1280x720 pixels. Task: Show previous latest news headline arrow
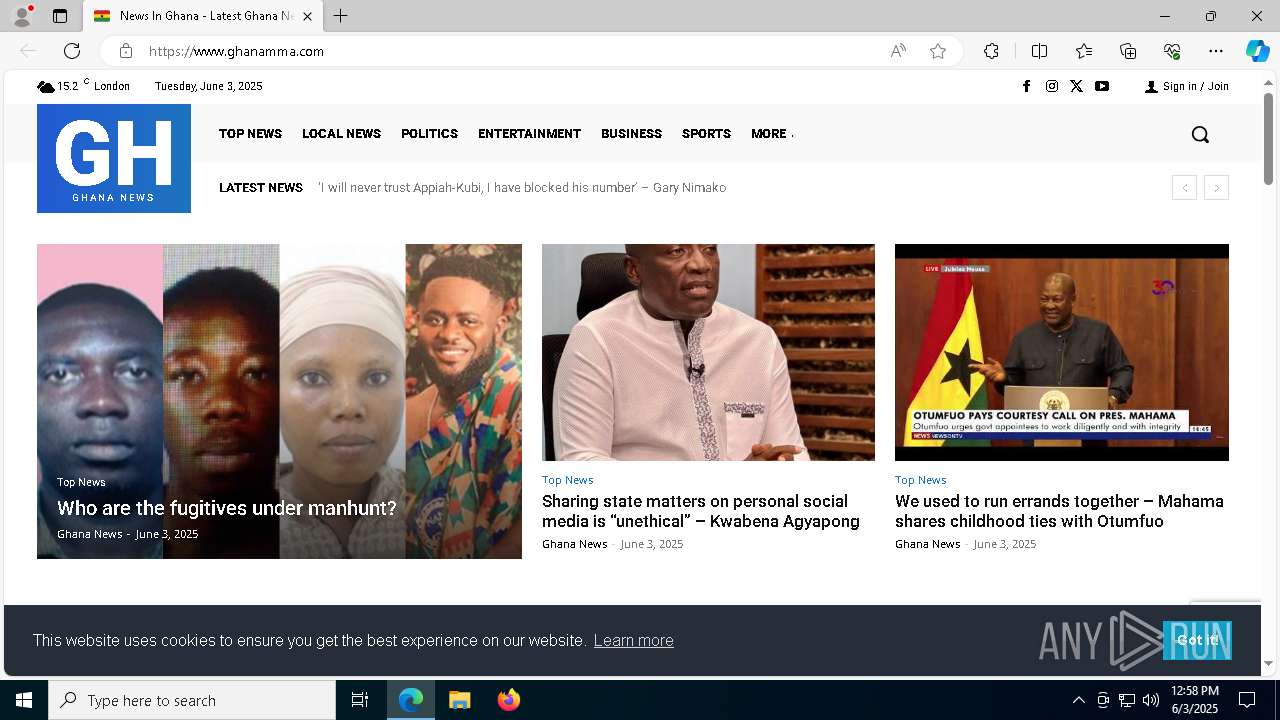point(1184,188)
